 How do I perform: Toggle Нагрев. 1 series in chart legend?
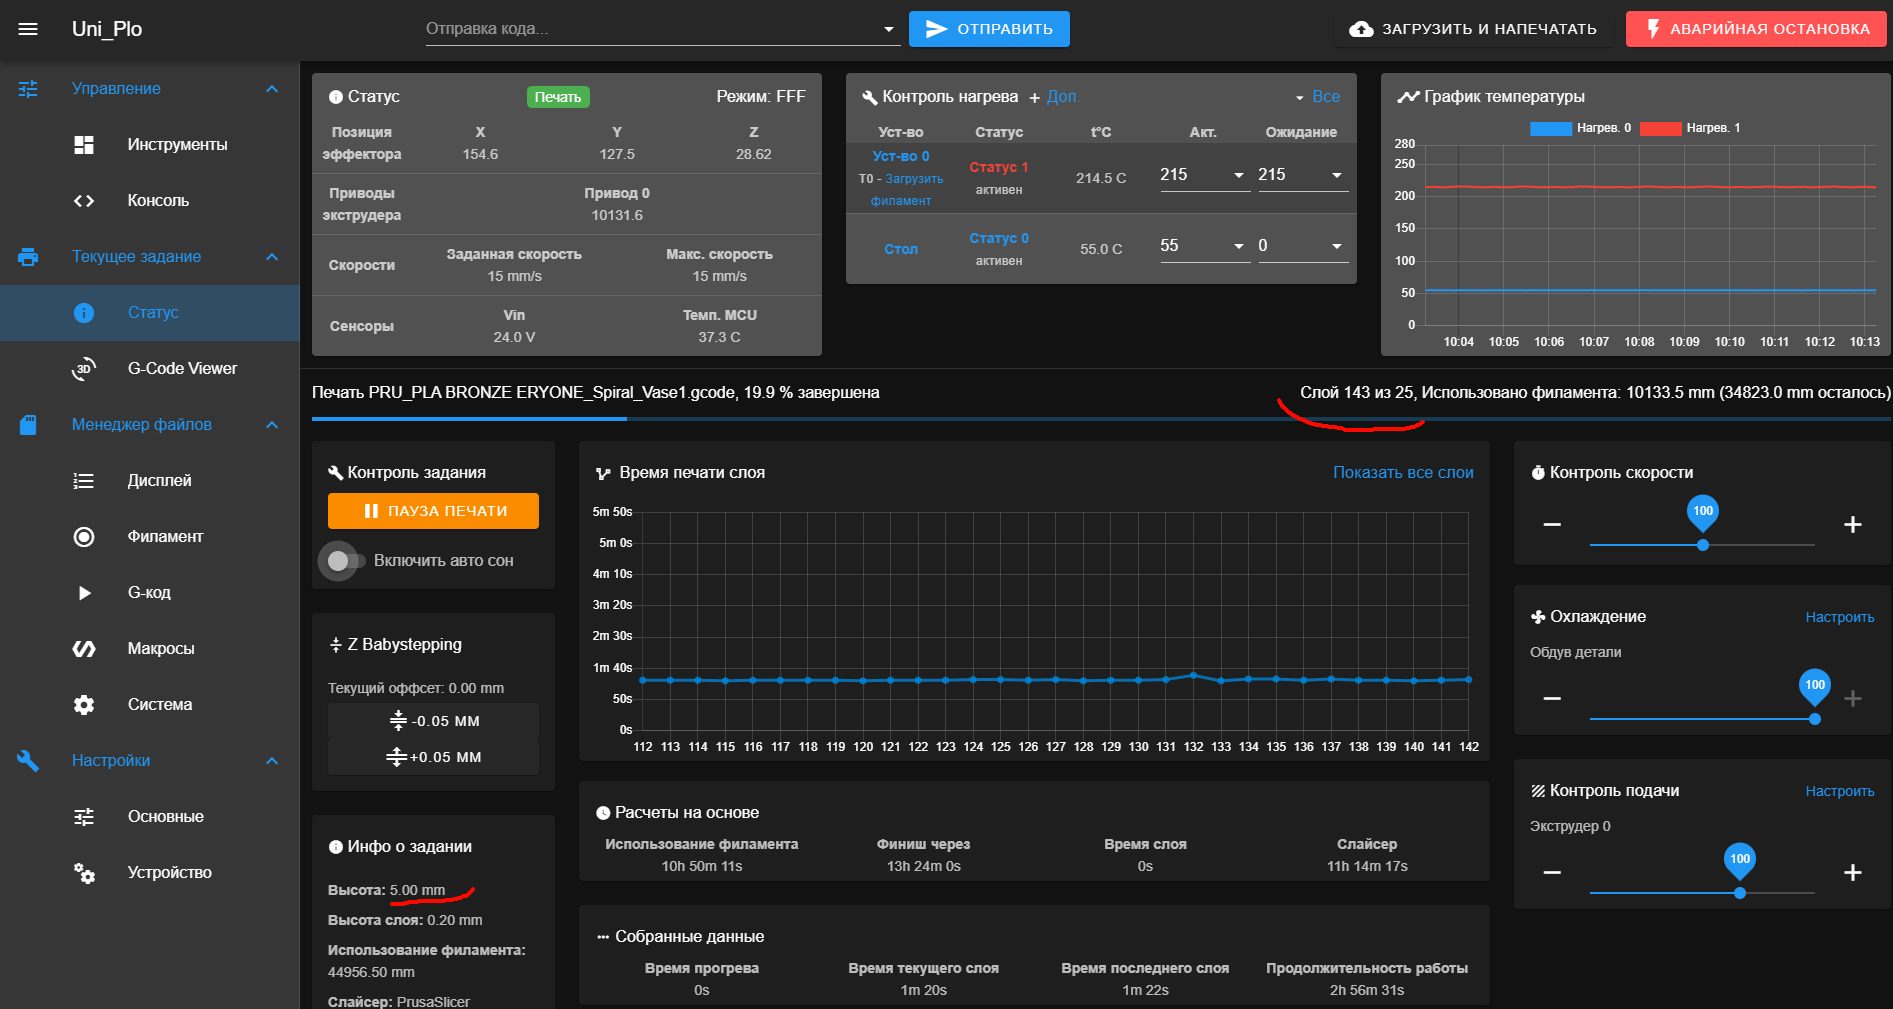coord(1690,128)
